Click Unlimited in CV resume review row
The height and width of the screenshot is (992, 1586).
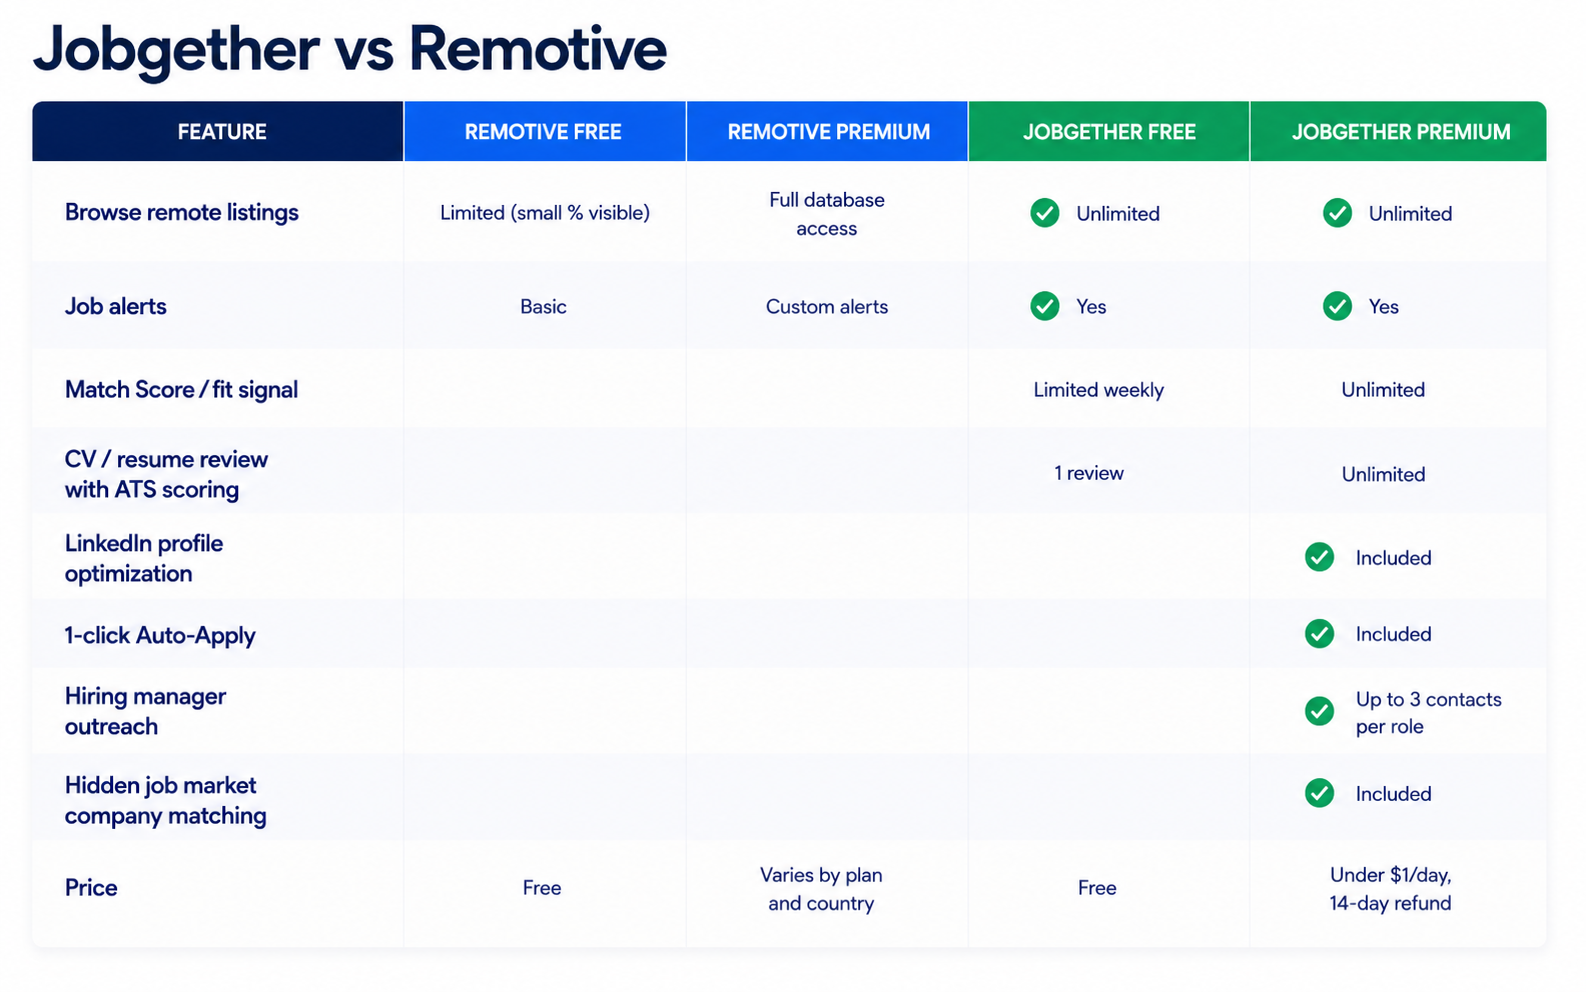[x=1383, y=474]
